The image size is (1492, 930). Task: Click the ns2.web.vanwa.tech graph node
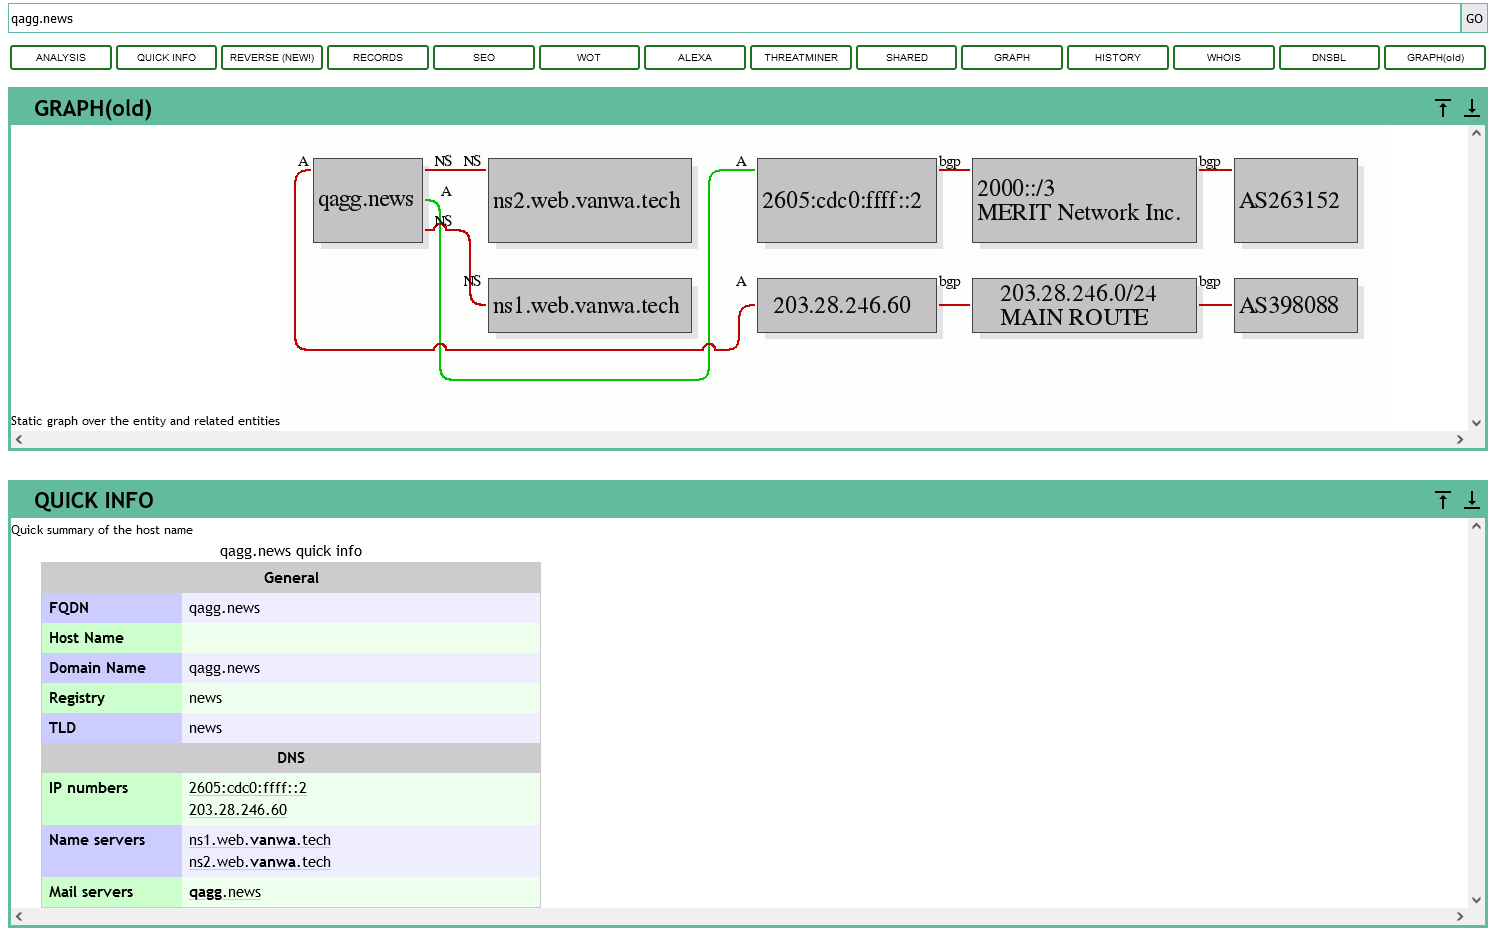pos(589,200)
